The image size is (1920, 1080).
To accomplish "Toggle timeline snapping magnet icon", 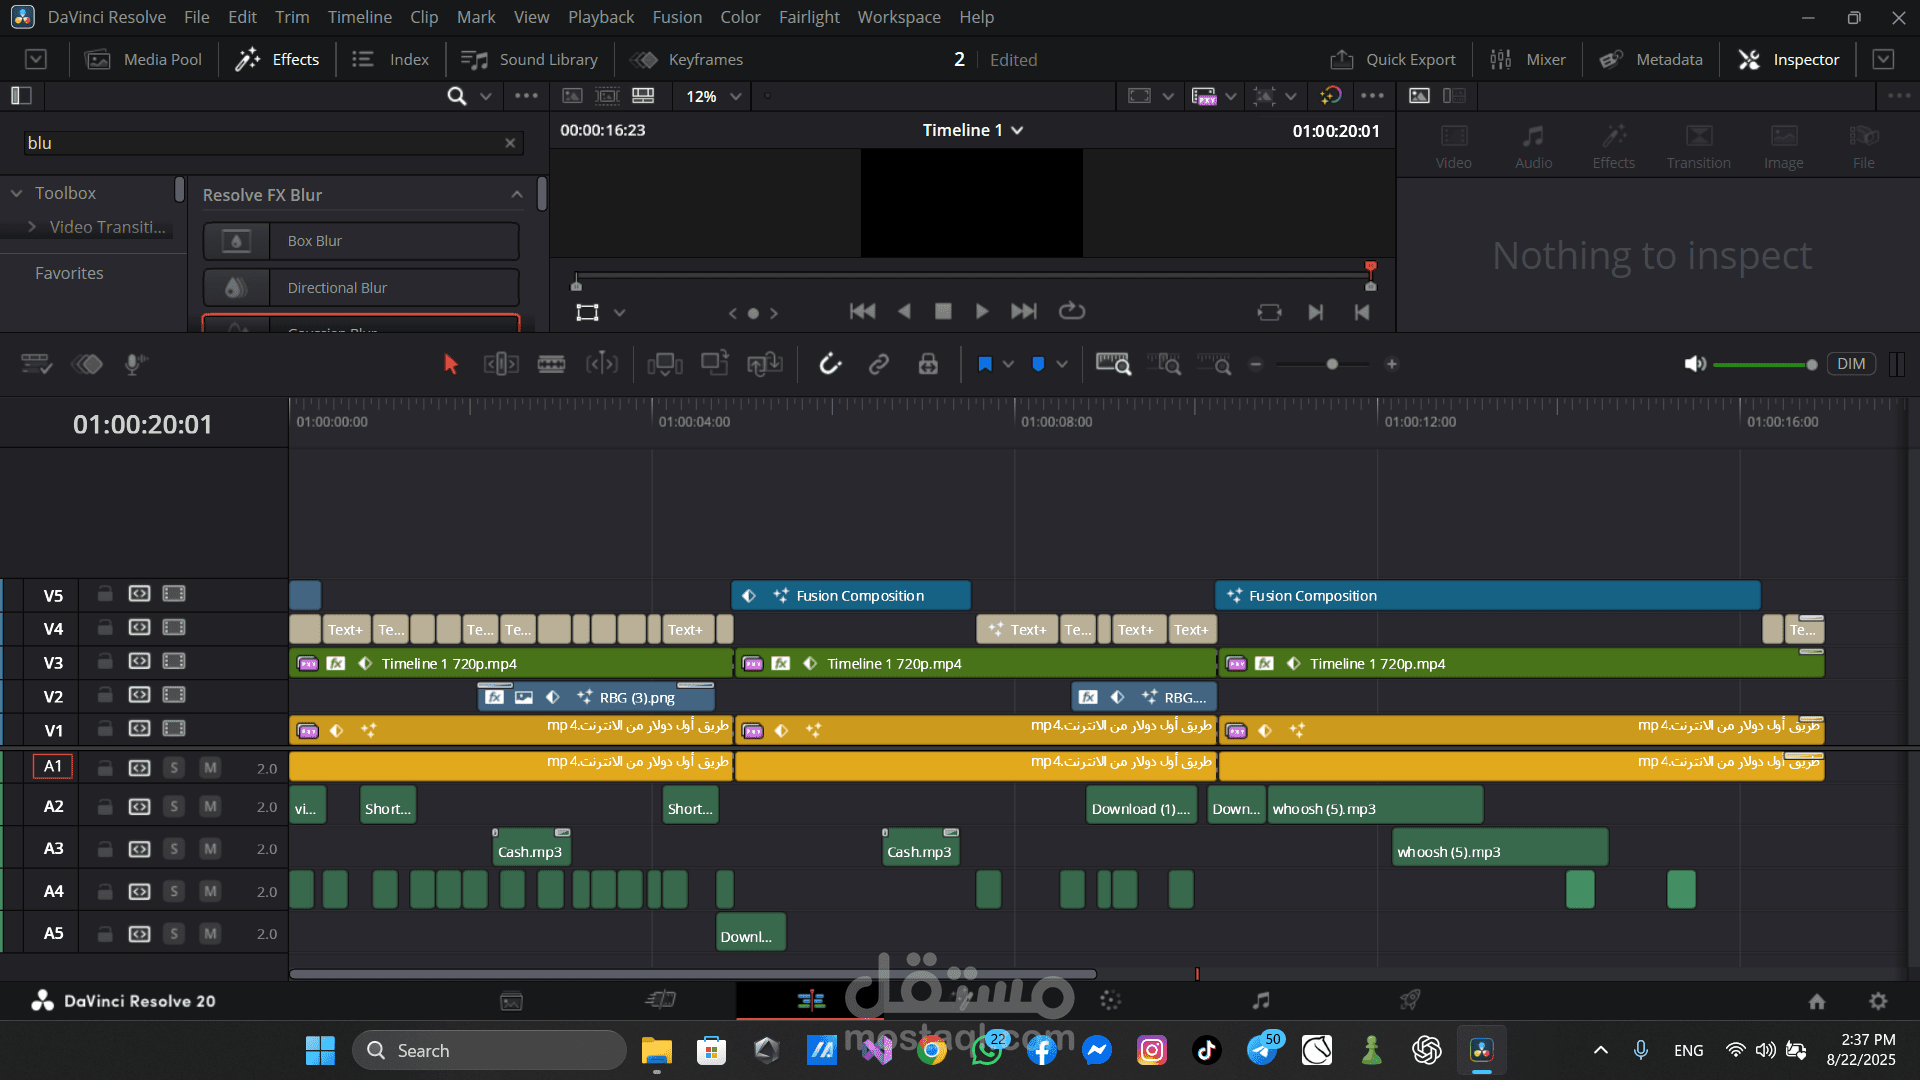I will click(x=830, y=364).
